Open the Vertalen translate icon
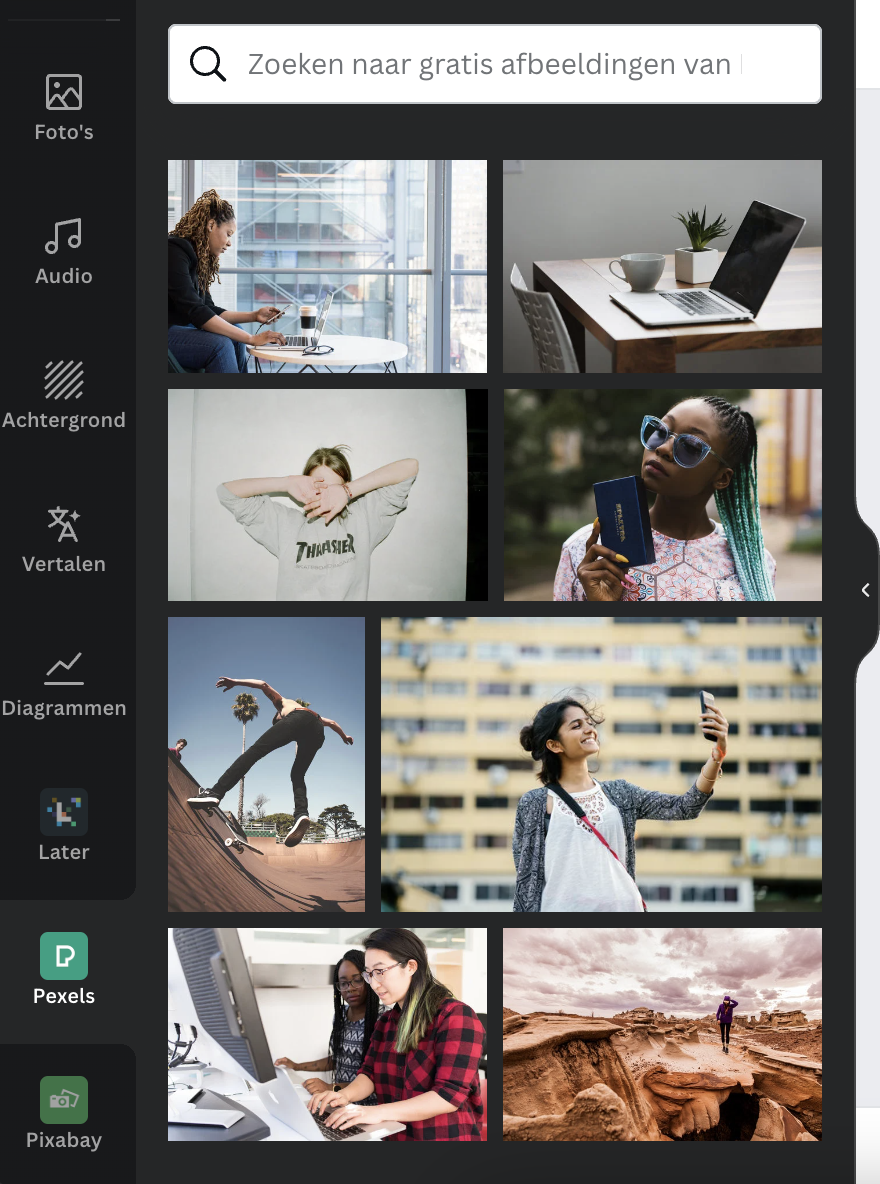Image resolution: width=880 pixels, height=1184 pixels. point(63,524)
